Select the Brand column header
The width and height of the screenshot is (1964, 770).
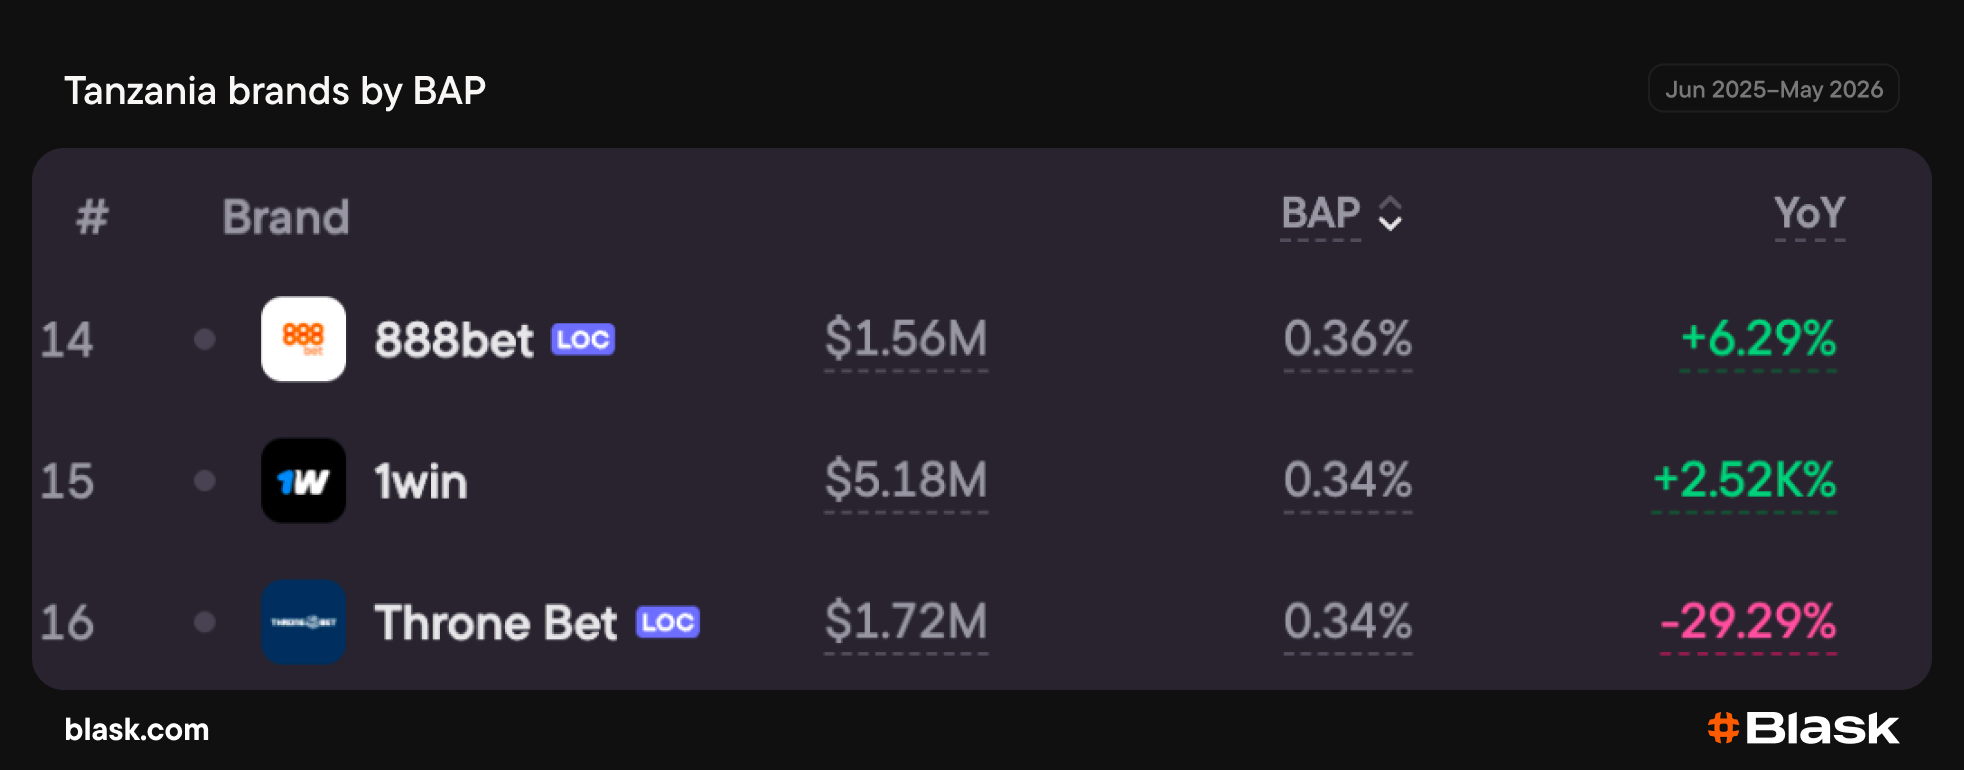tap(286, 217)
